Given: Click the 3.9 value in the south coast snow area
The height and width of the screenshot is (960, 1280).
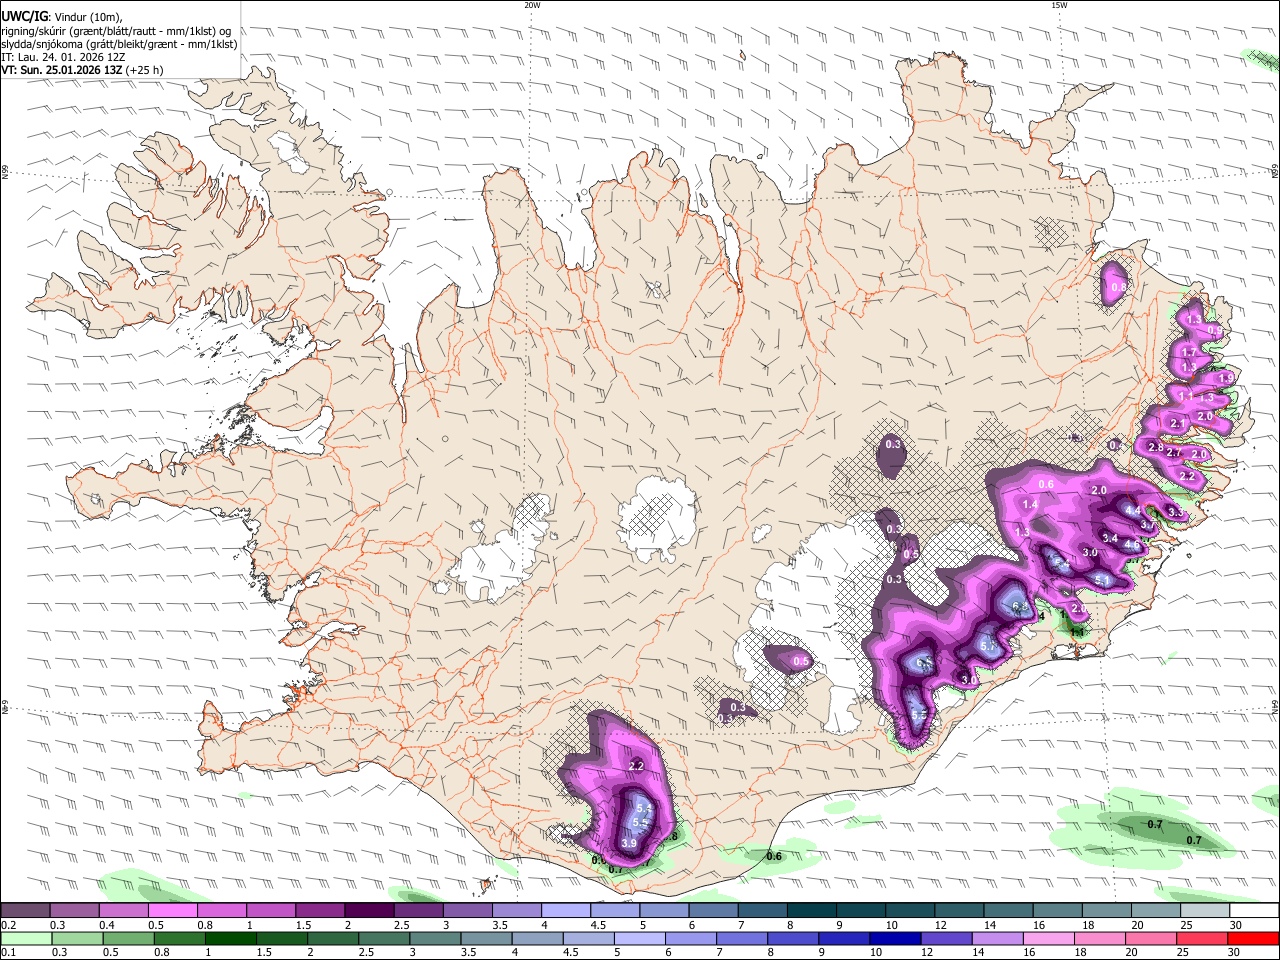Looking at the screenshot, I should tap(629, 844).
